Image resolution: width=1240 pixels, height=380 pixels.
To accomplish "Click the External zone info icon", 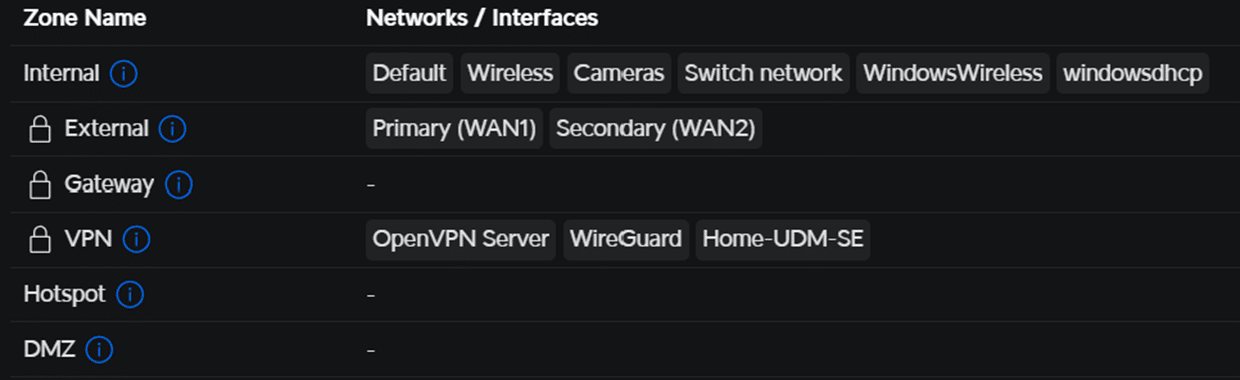I will pos(172,129).
